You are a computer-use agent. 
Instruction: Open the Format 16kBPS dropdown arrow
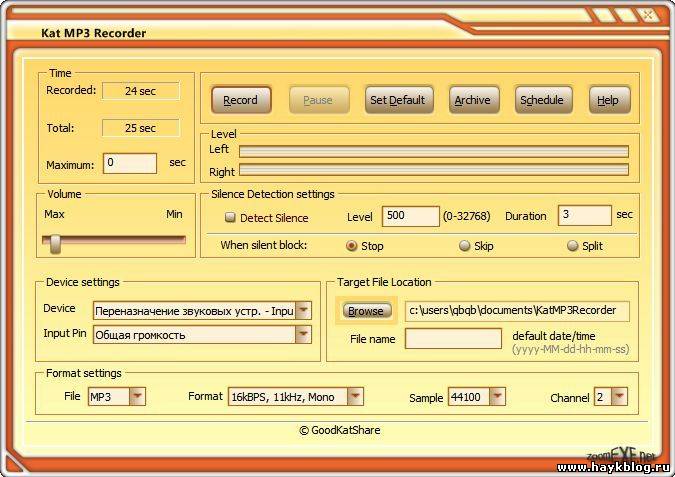point(355,396)
